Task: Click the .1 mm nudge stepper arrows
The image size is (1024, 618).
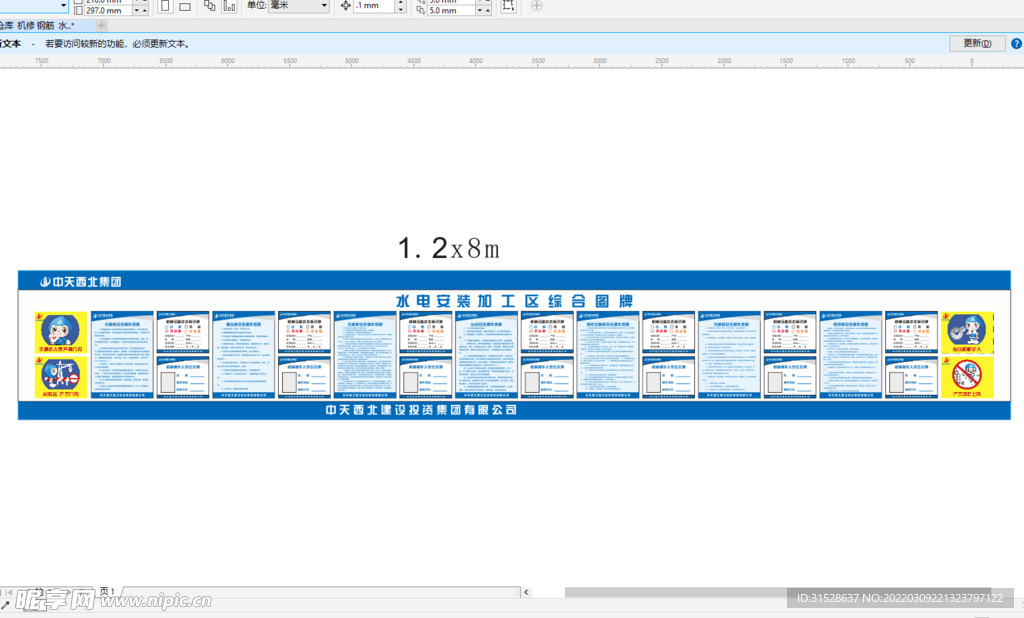Action: tap(402, 6)
